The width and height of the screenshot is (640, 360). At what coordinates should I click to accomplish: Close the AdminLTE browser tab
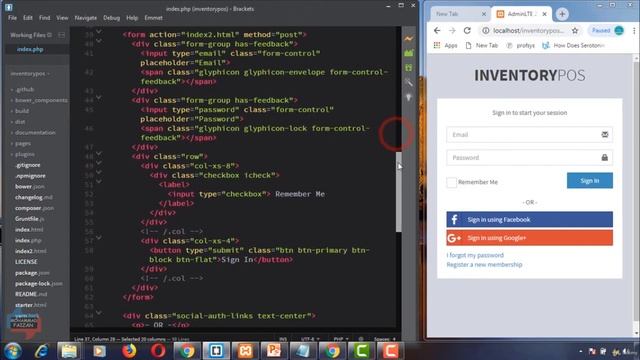coord(544,14)
